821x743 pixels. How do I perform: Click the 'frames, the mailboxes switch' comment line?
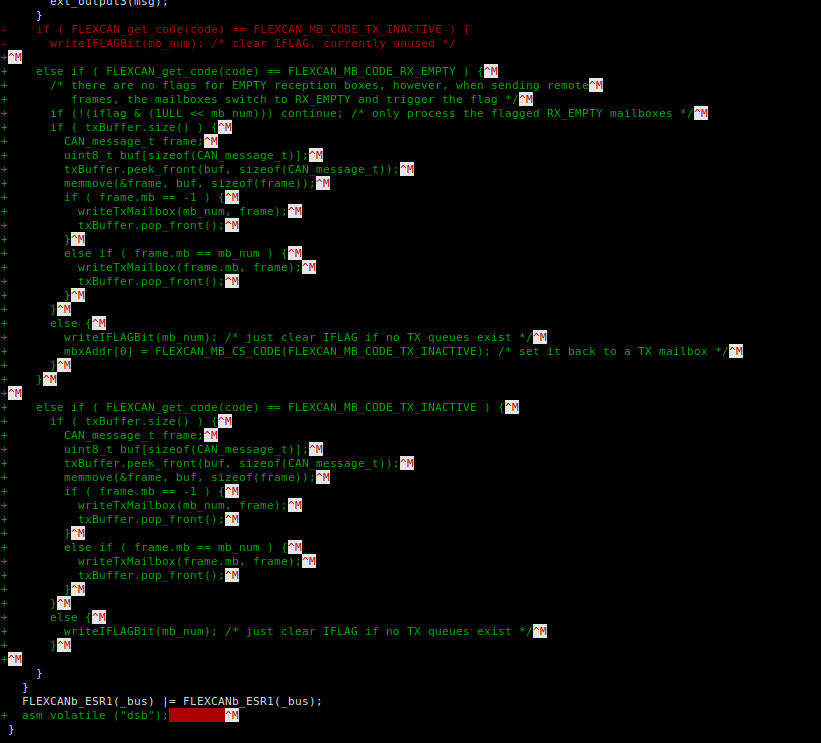pos(294,99)
